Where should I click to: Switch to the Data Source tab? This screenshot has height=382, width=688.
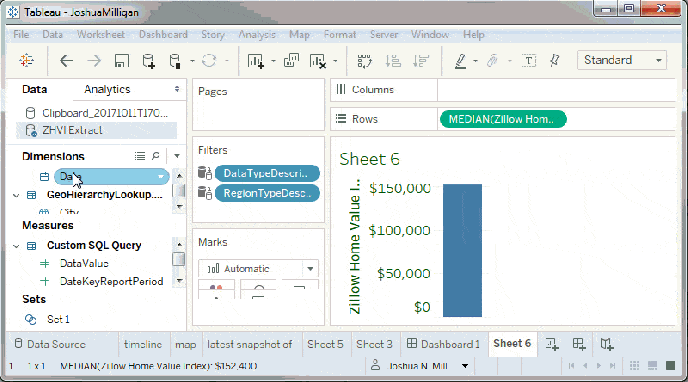coord(50,344)
